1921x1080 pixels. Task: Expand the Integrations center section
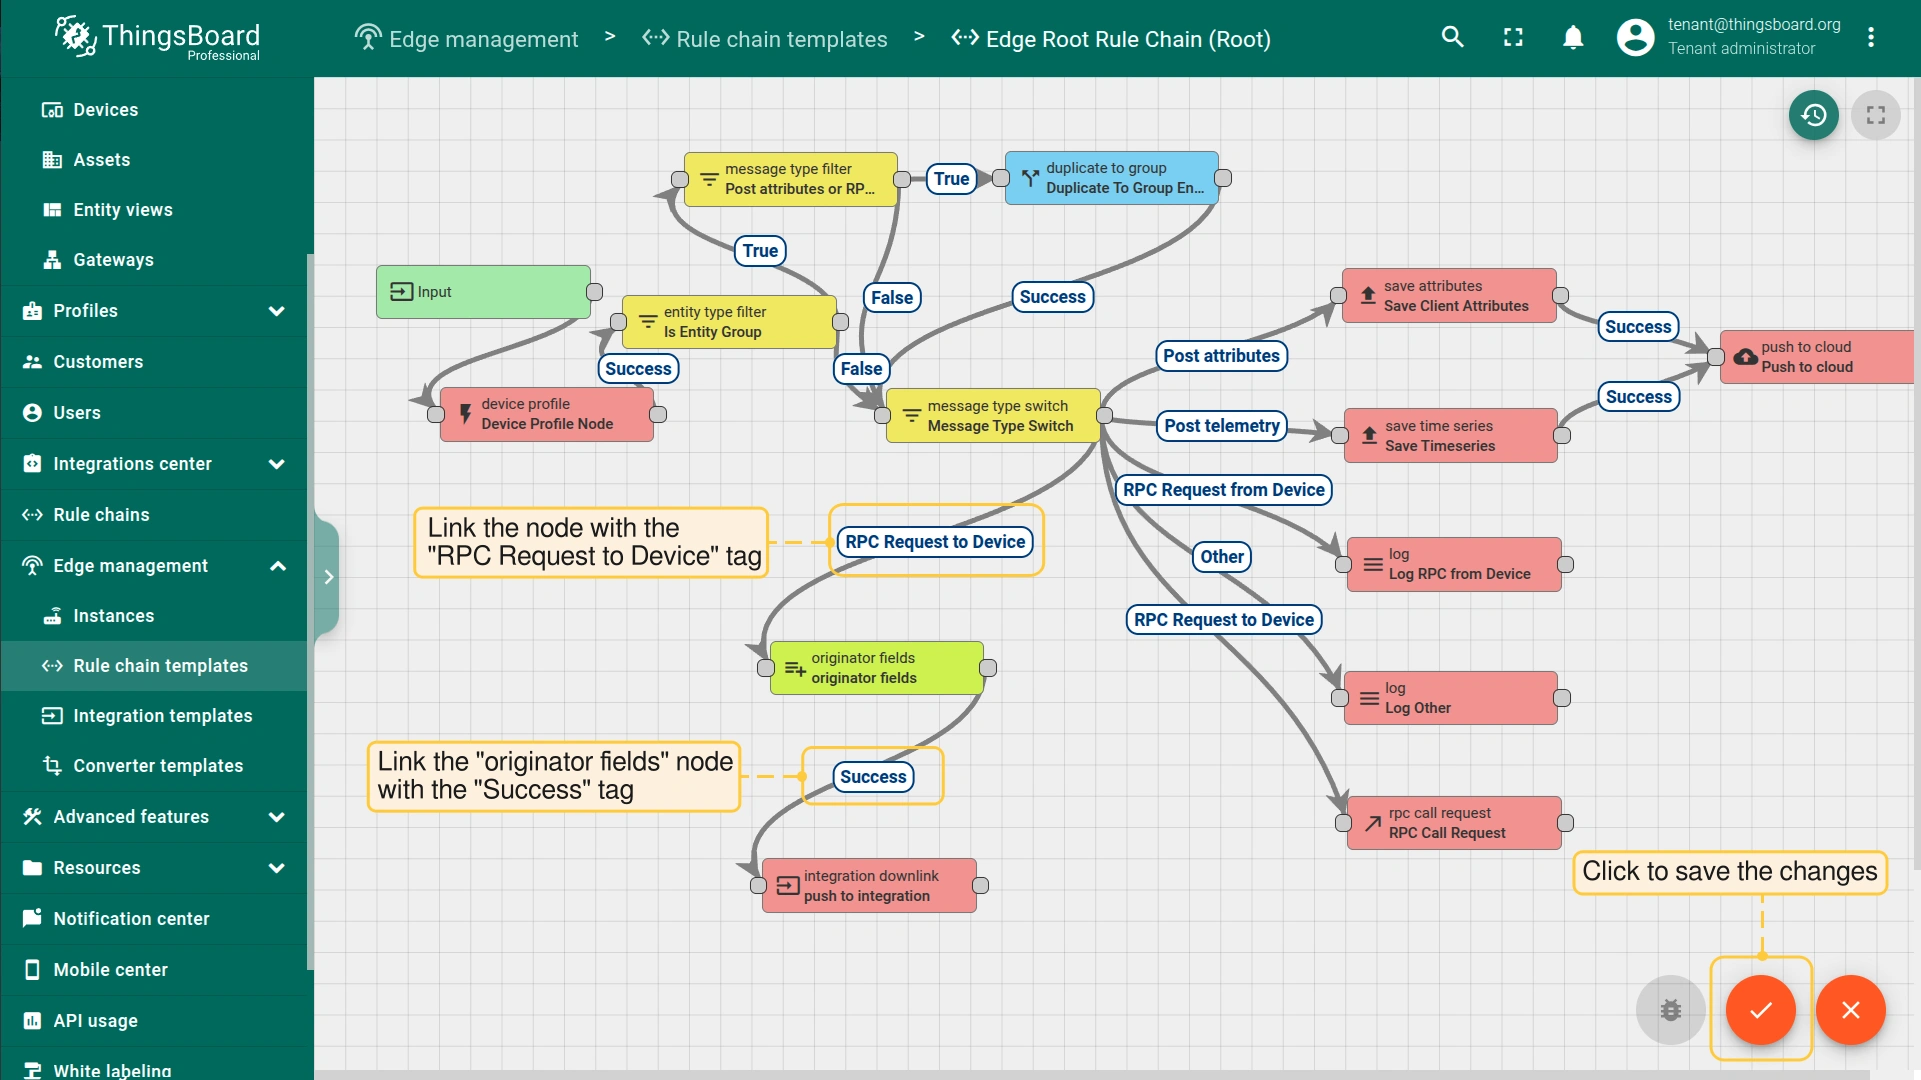tap(276, 464)
